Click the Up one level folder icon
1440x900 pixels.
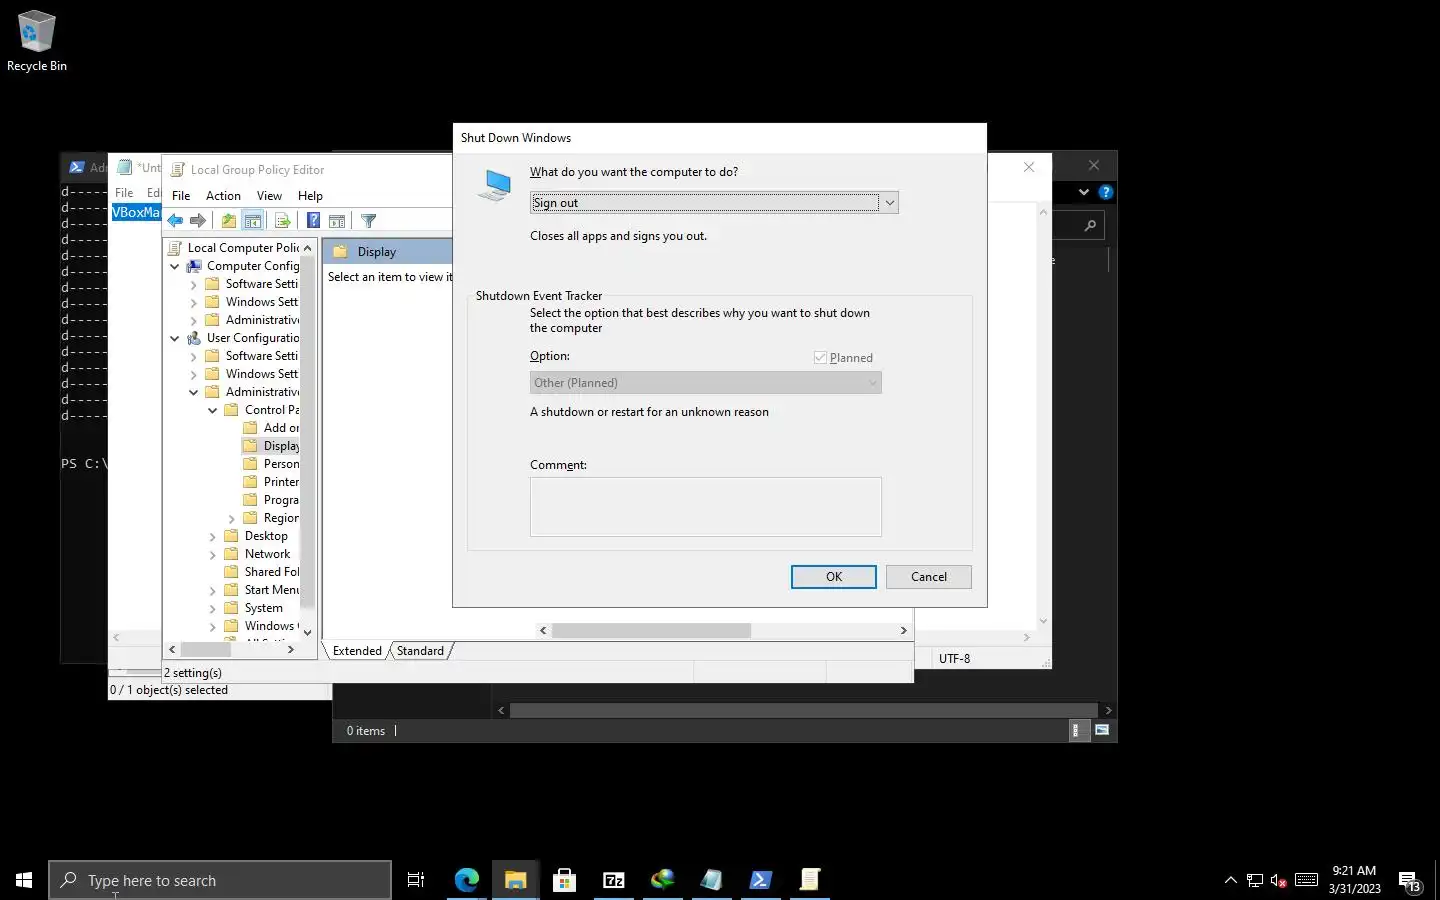[229, 221]
